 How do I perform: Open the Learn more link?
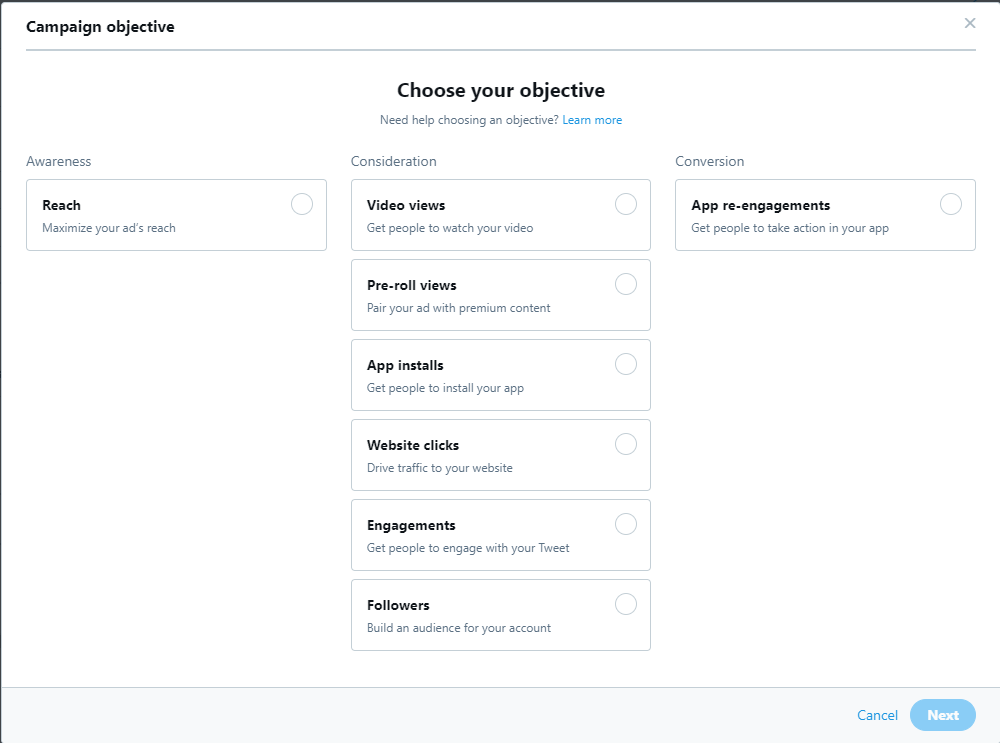(592, 120)
